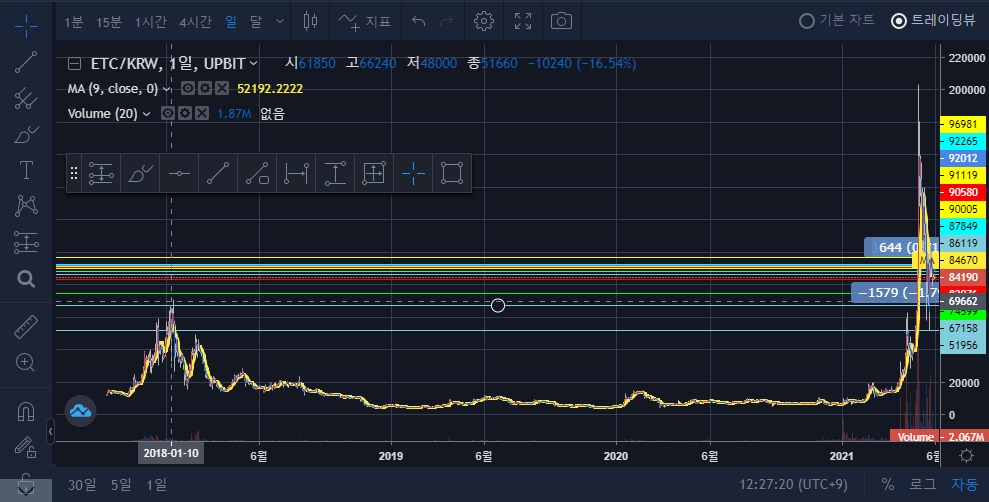Click the 12:27:20 (UTC+9) timezone
The image size is (989, 502).
tap(793, 484)
